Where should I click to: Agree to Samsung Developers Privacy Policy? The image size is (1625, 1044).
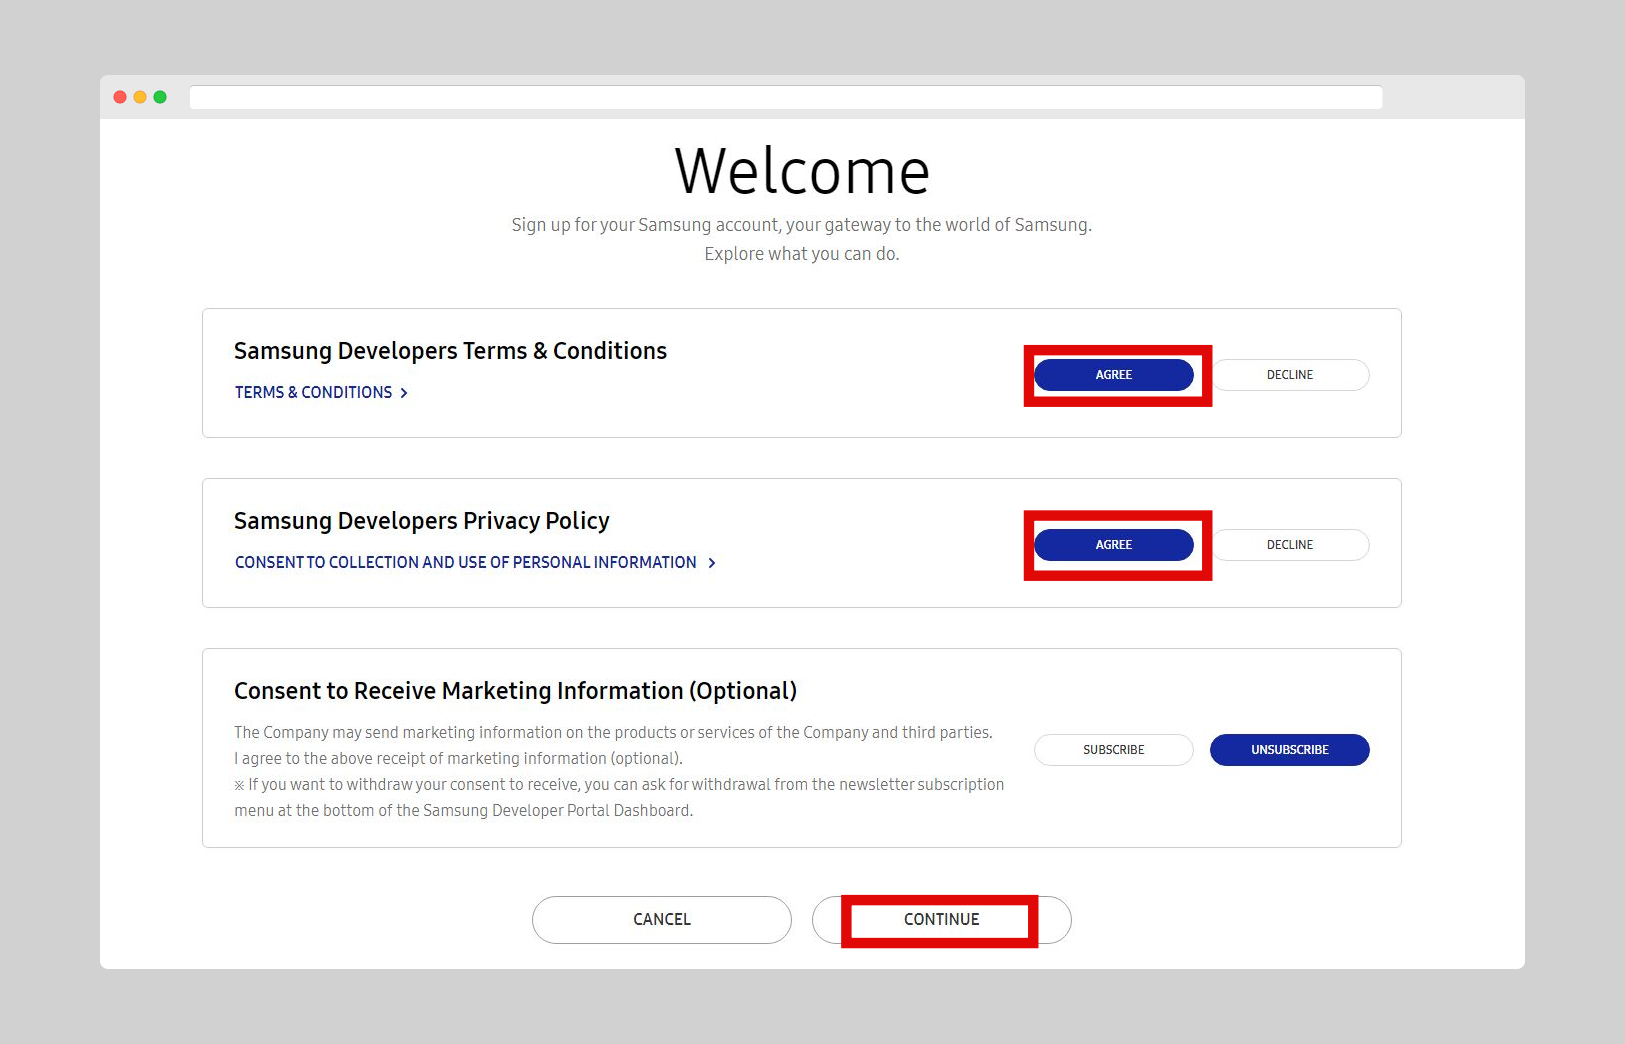[1113, 545]
